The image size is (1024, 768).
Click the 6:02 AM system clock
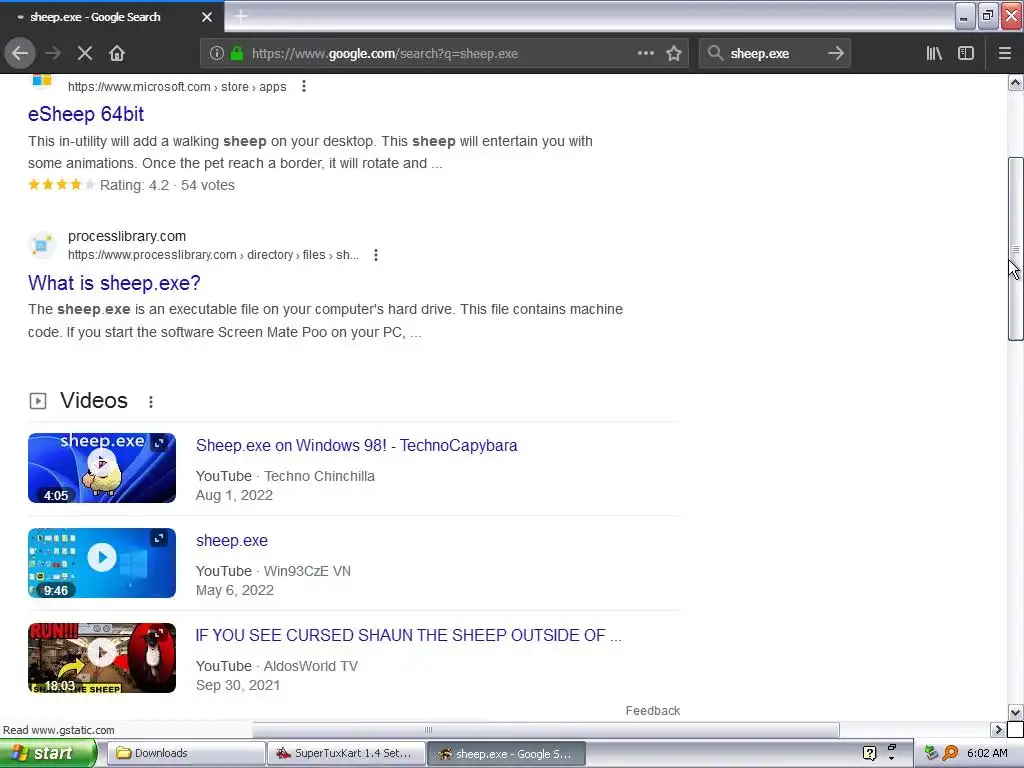pos(987,754)
